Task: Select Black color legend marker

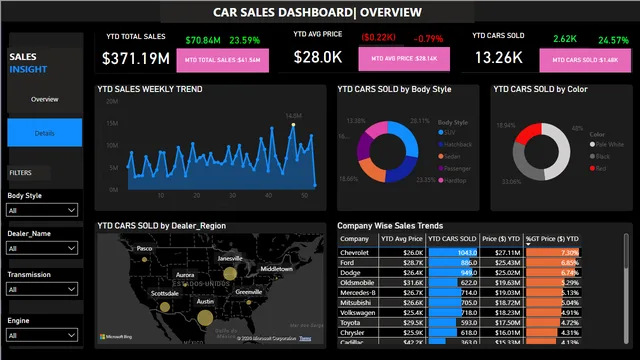Action: [x=592, y=156]
